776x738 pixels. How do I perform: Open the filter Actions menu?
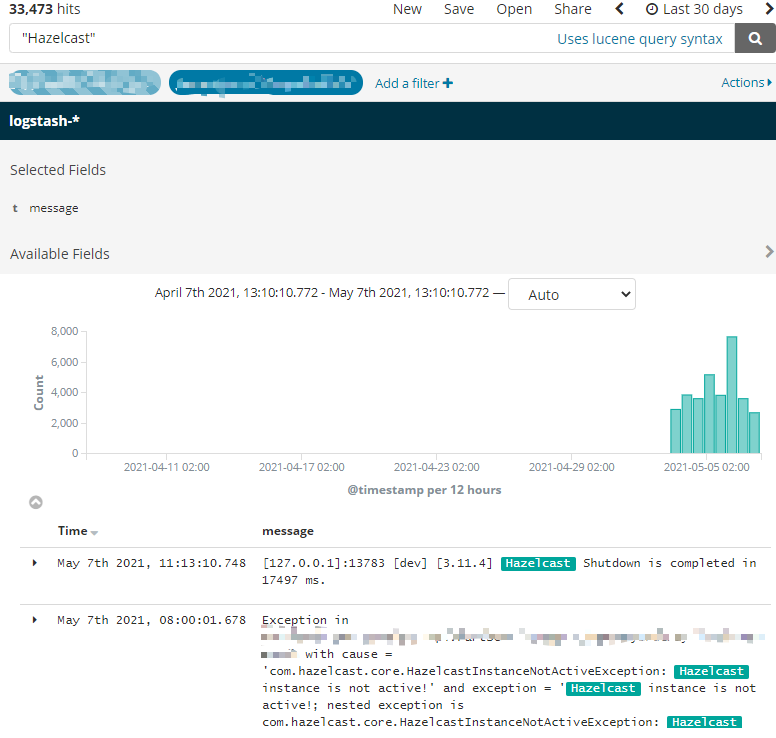[746, 83]
